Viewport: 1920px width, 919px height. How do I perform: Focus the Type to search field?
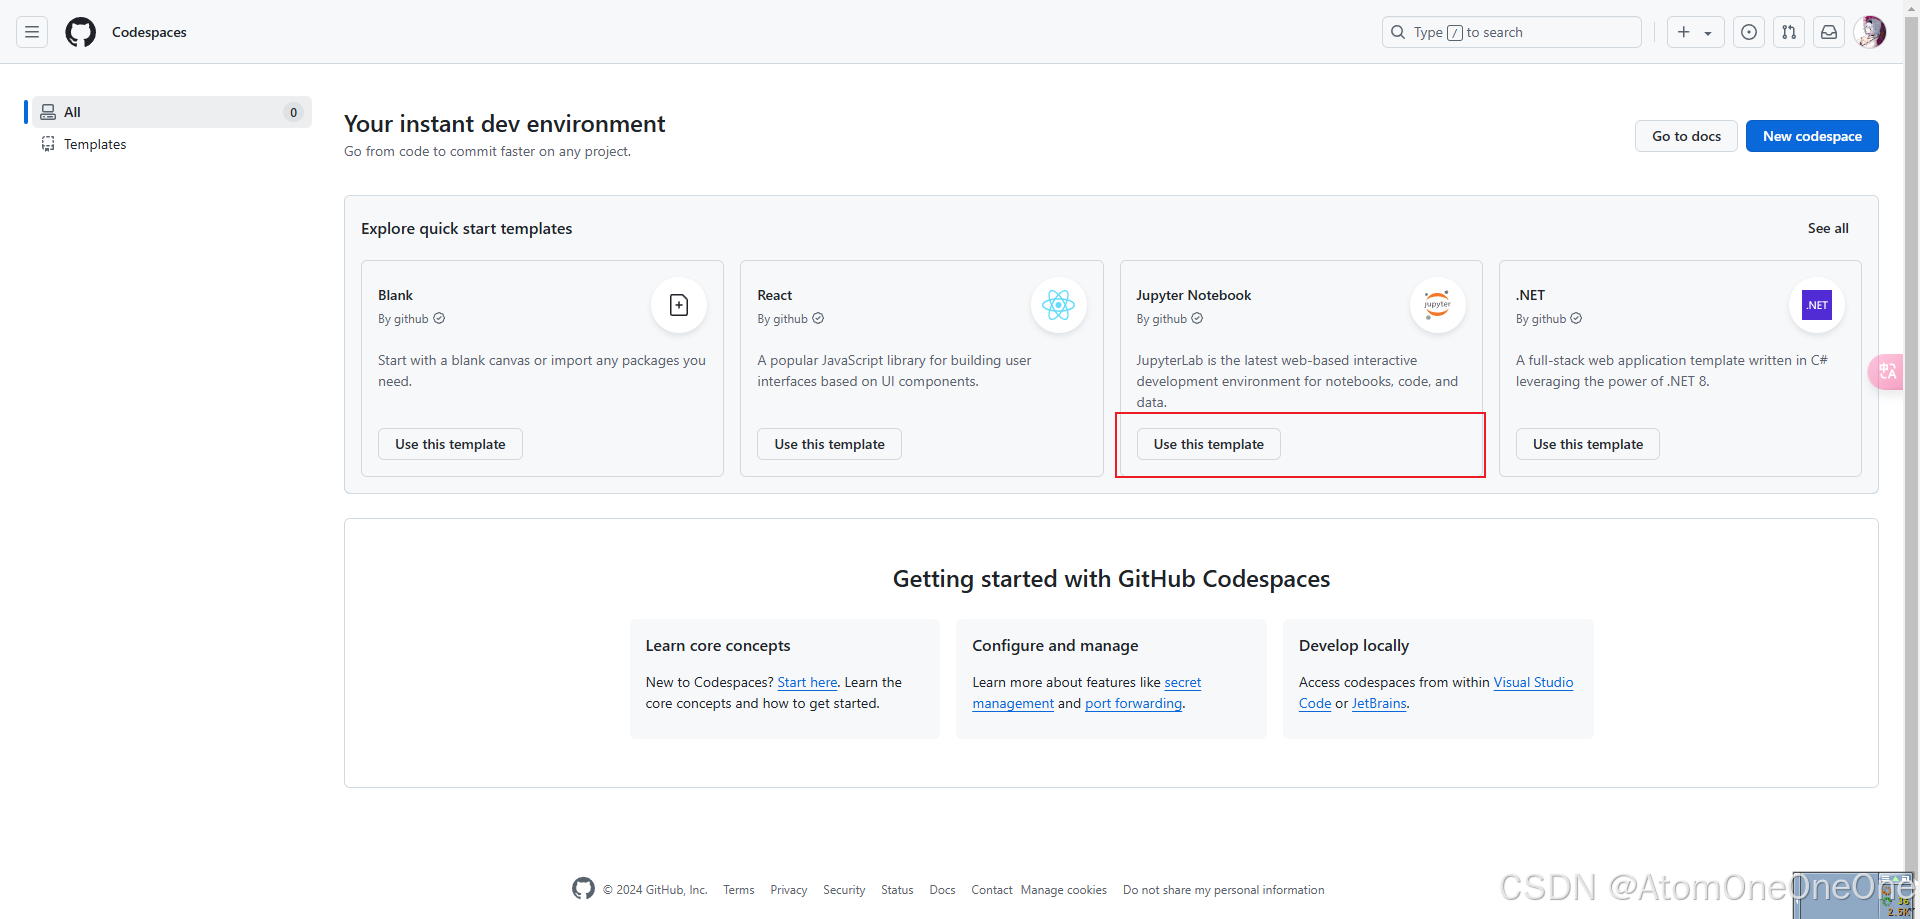[x=1512, y=32]
